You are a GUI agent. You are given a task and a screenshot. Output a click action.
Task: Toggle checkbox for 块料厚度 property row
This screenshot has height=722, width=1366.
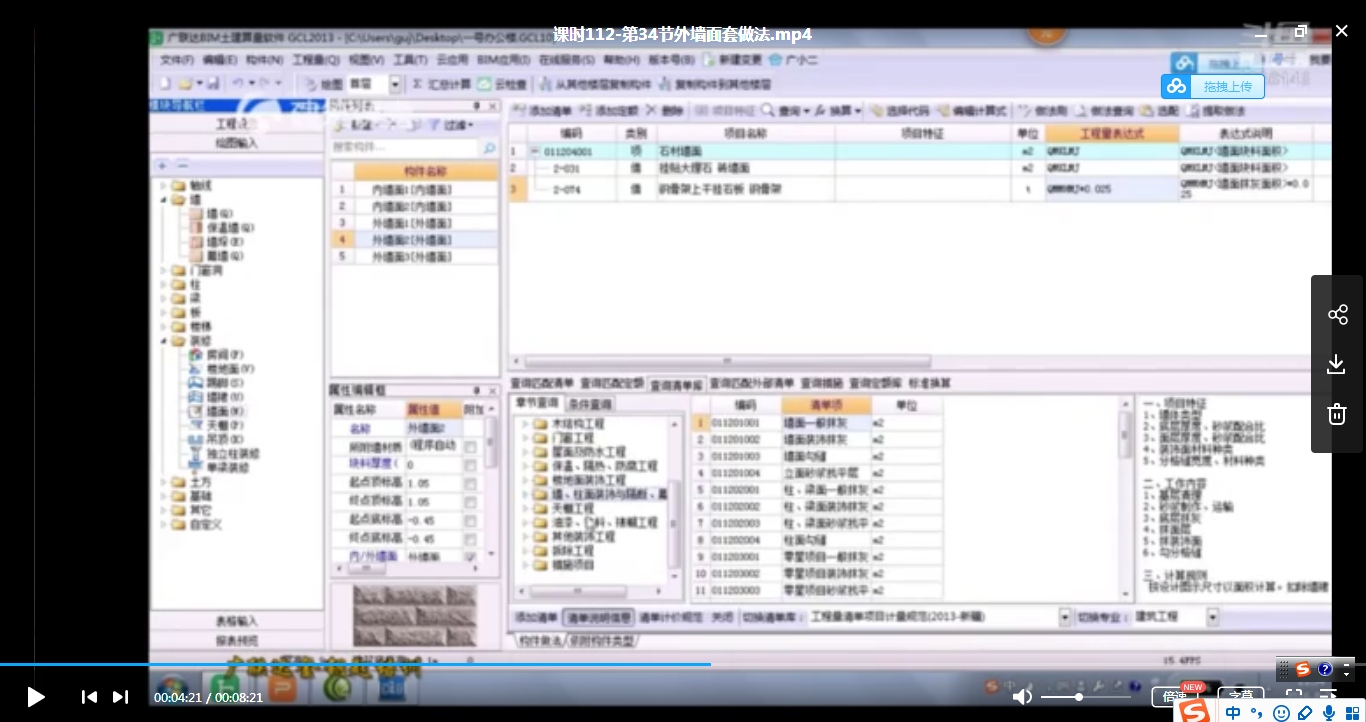[470, 465]
